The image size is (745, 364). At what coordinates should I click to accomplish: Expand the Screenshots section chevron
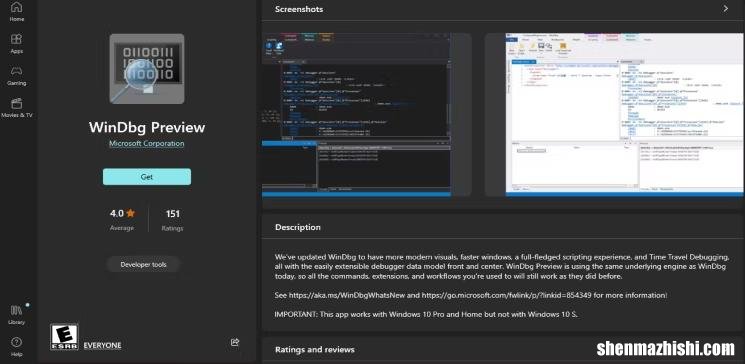726,9
